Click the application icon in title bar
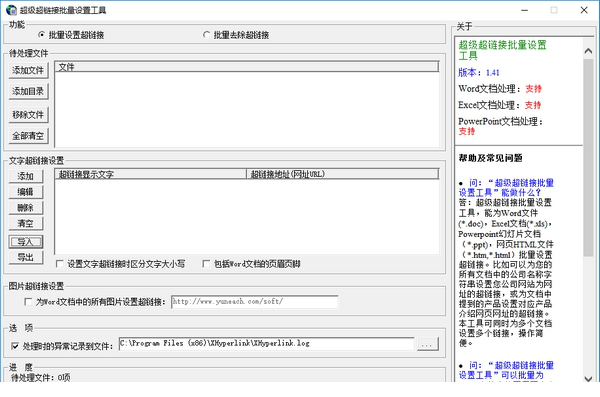Viewport: 600px width, 397px height. point(11,10)
